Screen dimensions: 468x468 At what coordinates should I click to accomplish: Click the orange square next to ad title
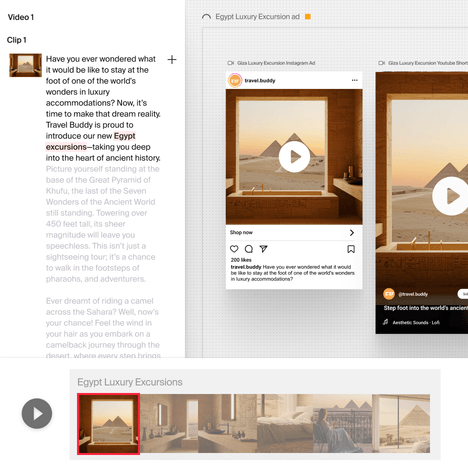[x=308, y=17]
